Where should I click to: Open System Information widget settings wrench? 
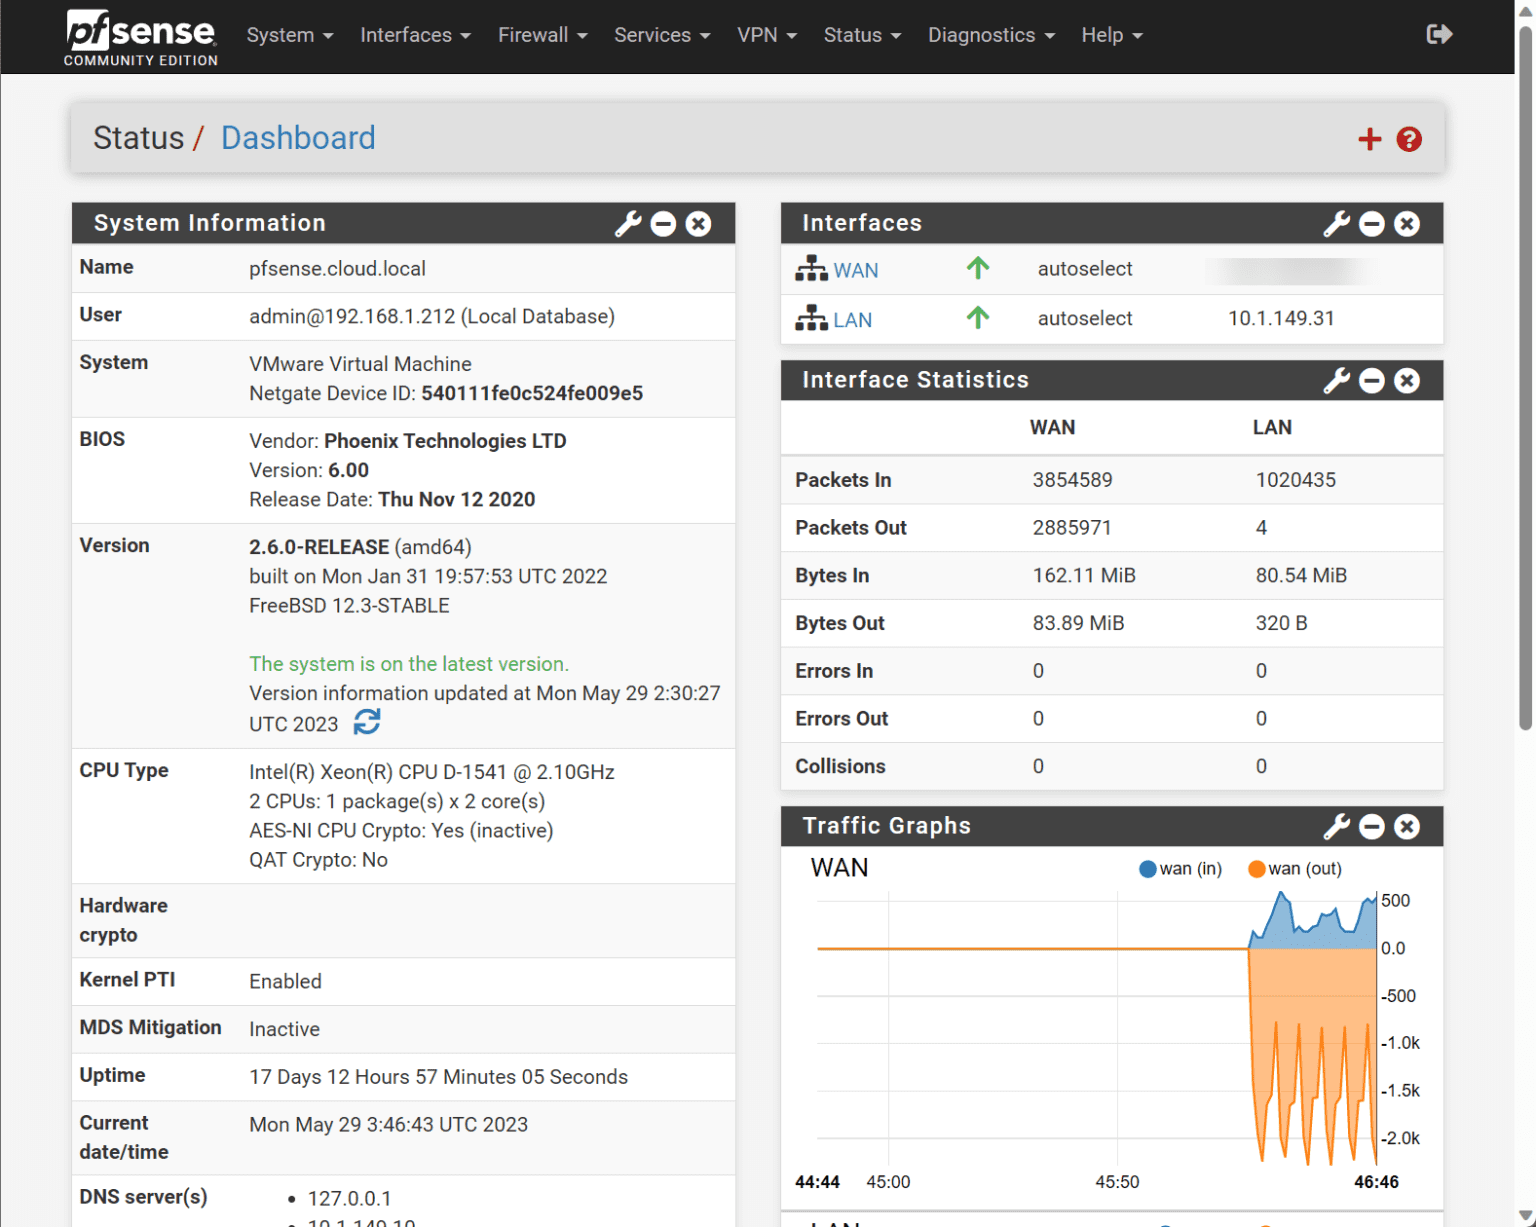[628, 223]
